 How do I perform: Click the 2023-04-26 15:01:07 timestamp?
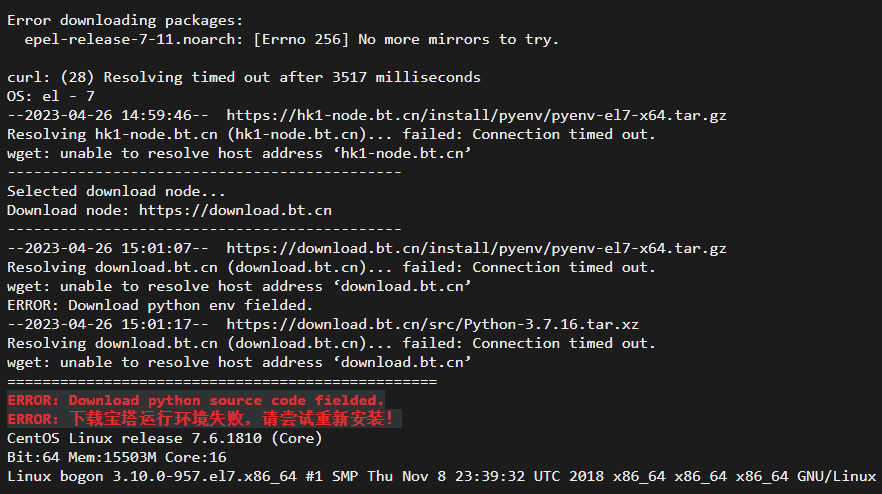click(x=107, y=248)
